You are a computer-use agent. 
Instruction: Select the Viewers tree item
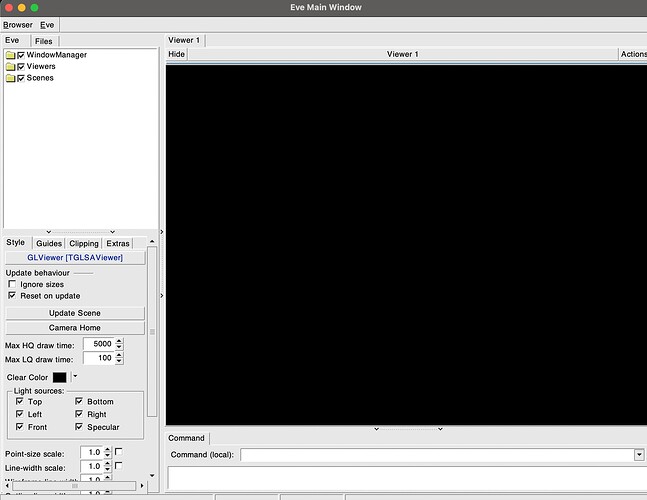click(41, 66)
